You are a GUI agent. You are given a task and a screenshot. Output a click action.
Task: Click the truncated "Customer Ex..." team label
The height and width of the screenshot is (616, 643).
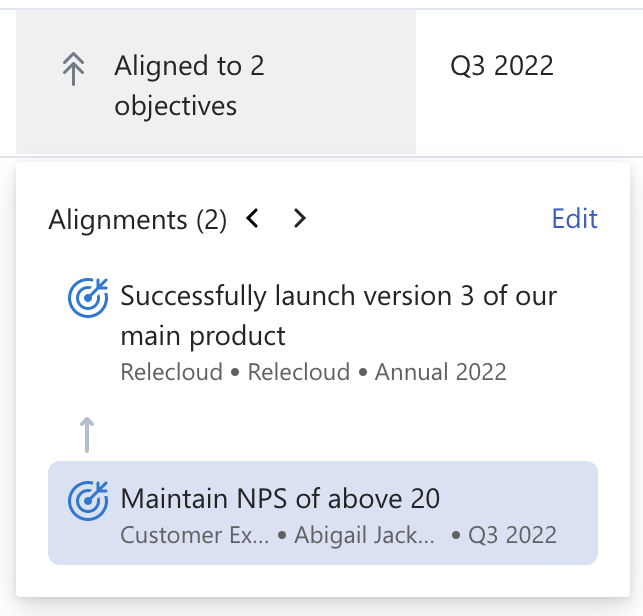[195, 535]
